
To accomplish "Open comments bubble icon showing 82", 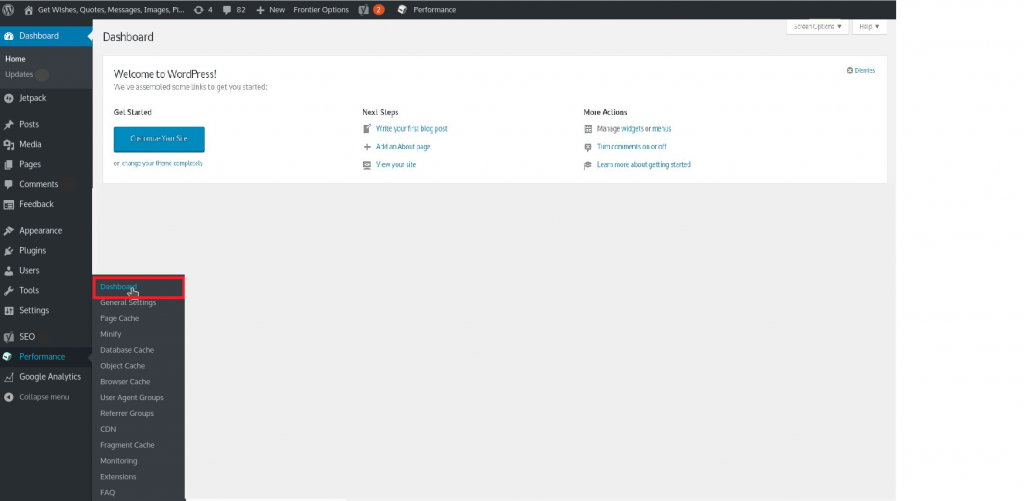I will [234, 9].
